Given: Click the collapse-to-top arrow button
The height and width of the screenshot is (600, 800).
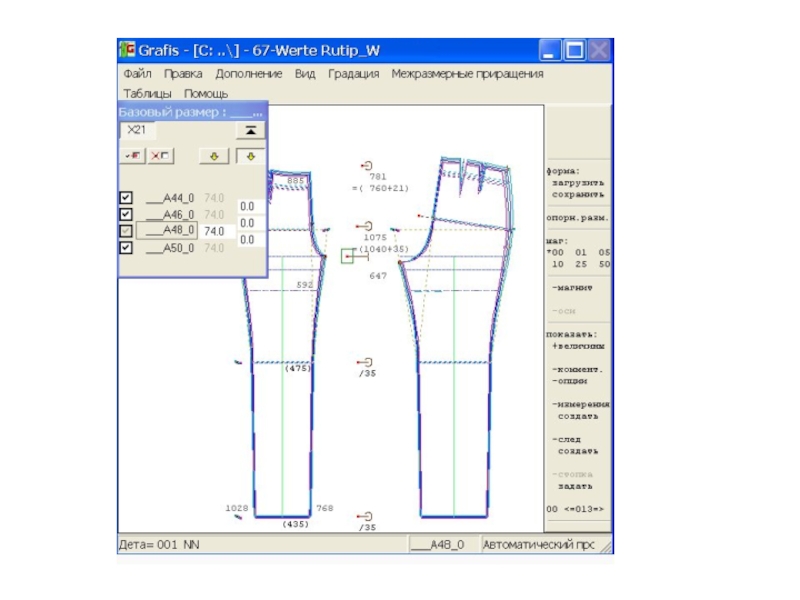Looking at the screenshot, I should click(250, 130).
